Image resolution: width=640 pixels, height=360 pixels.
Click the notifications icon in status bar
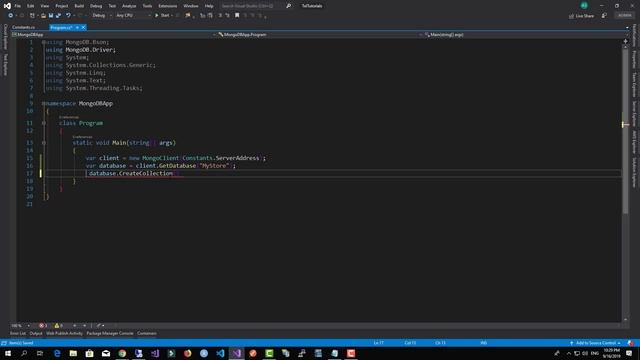tap(631, 343)
